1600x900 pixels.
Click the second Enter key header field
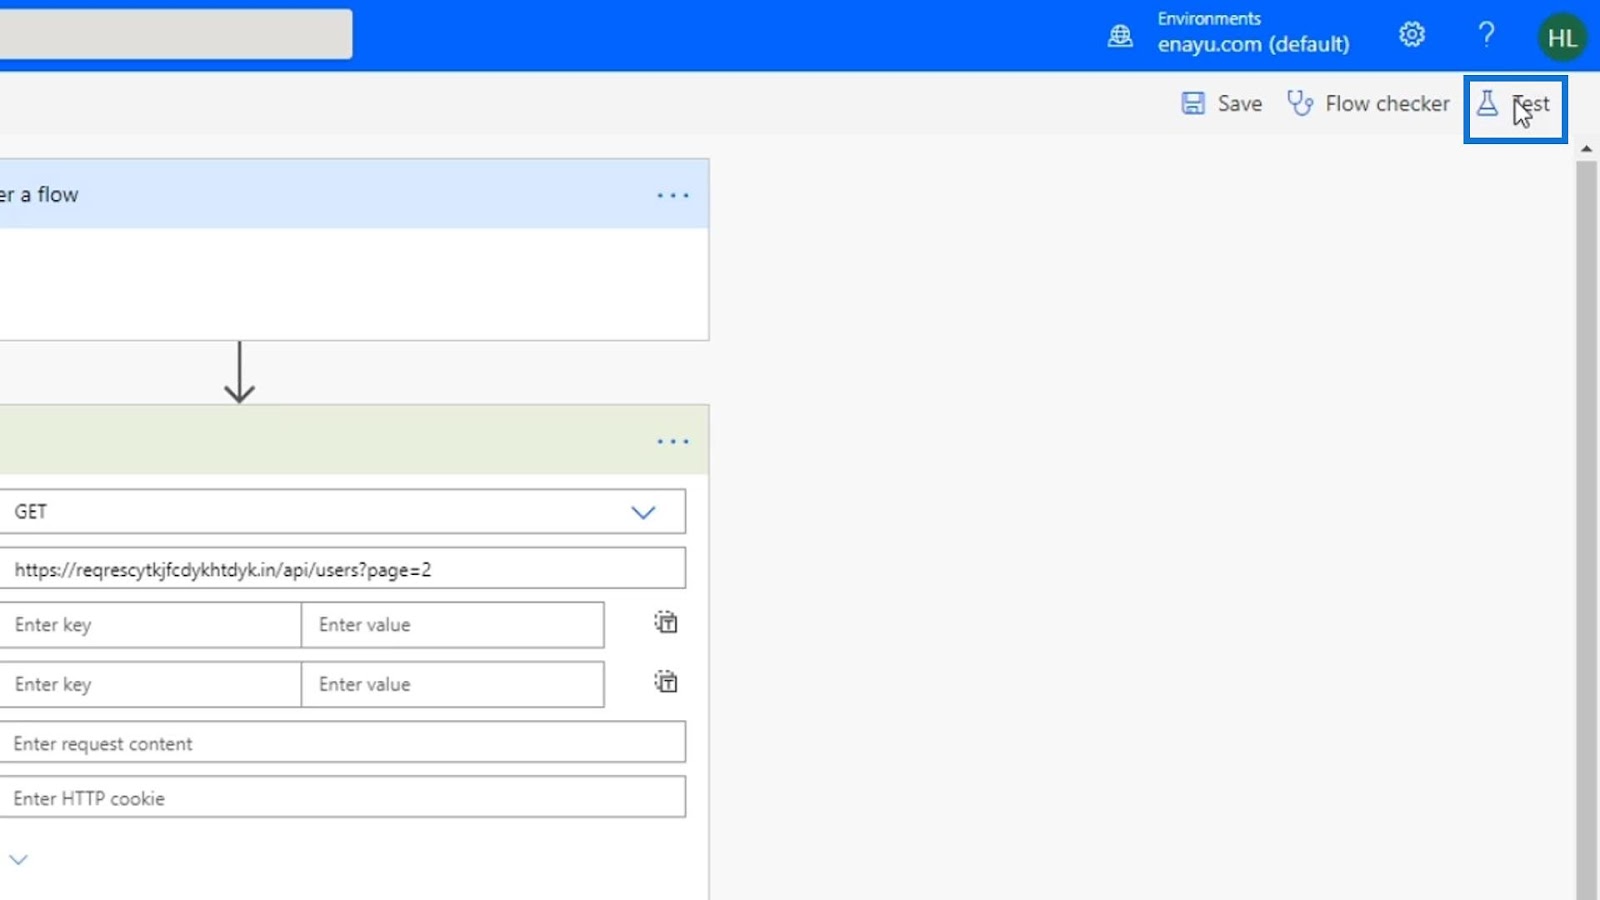coord(150,685)
